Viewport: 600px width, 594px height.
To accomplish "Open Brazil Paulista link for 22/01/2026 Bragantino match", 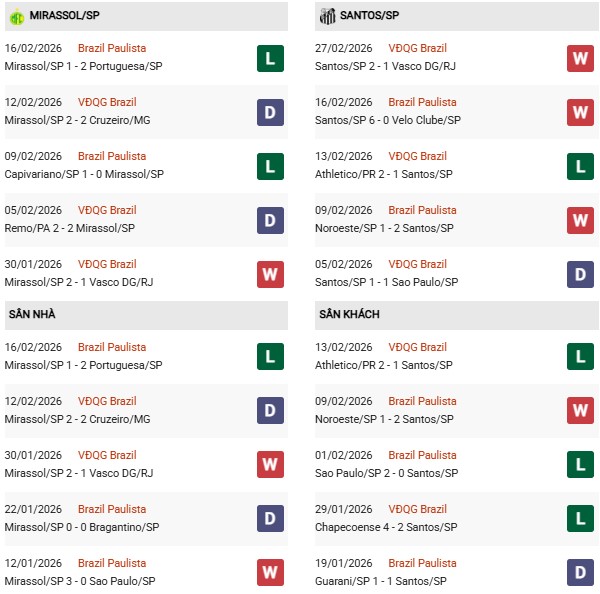I will 112,509.
